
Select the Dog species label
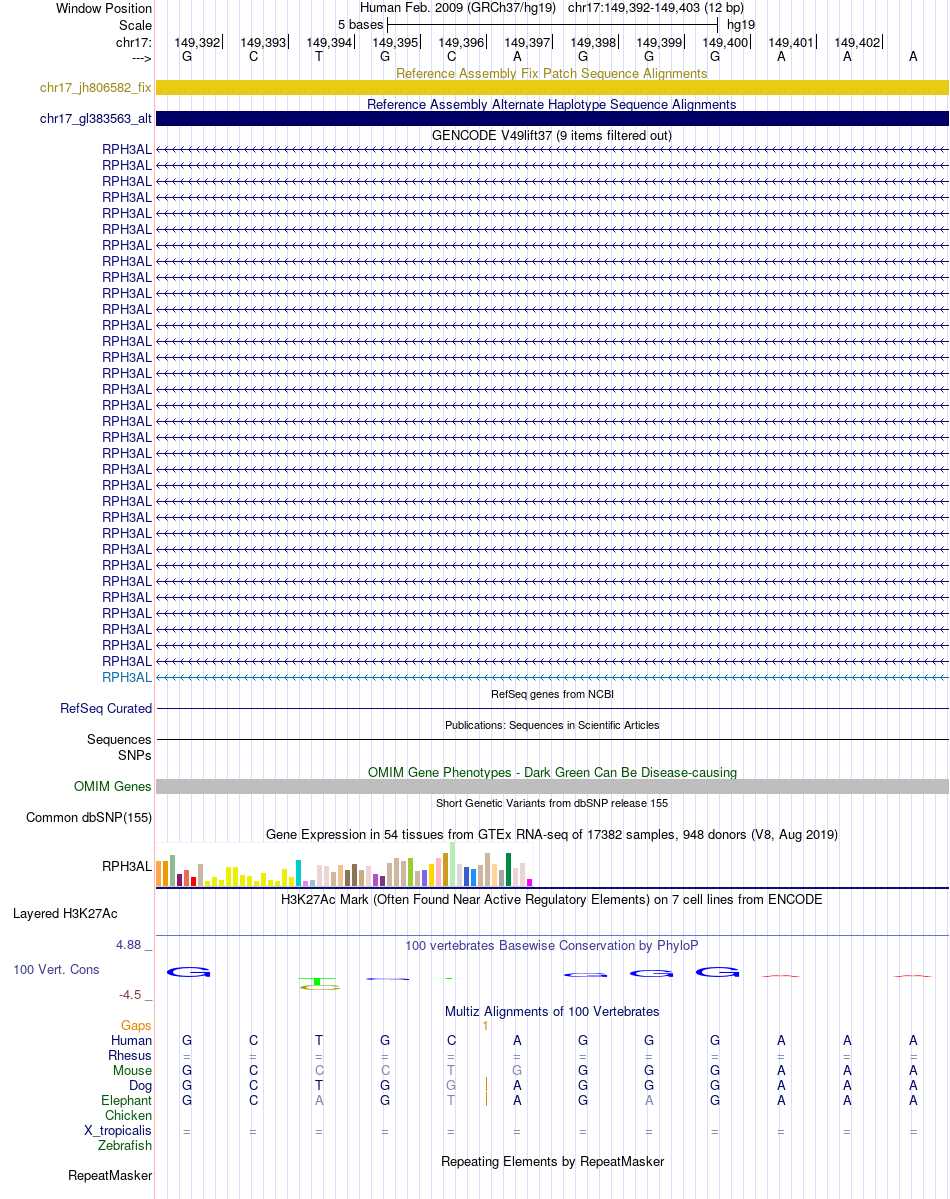(141, 1086)
